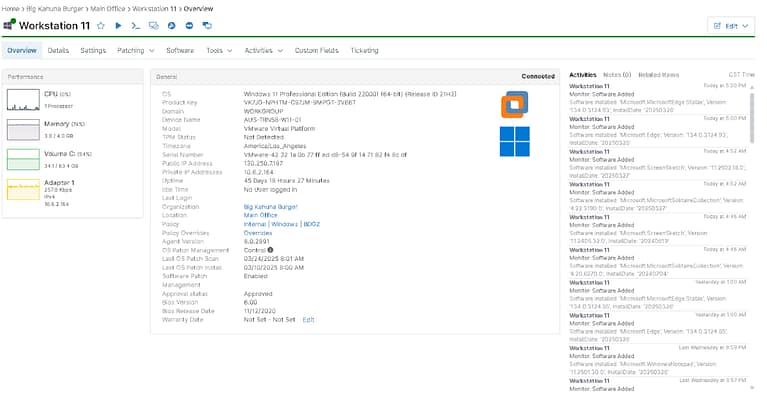Open the Notes (0) tab
This screenshot has width=767, height=400.
(x=617, y=75)
